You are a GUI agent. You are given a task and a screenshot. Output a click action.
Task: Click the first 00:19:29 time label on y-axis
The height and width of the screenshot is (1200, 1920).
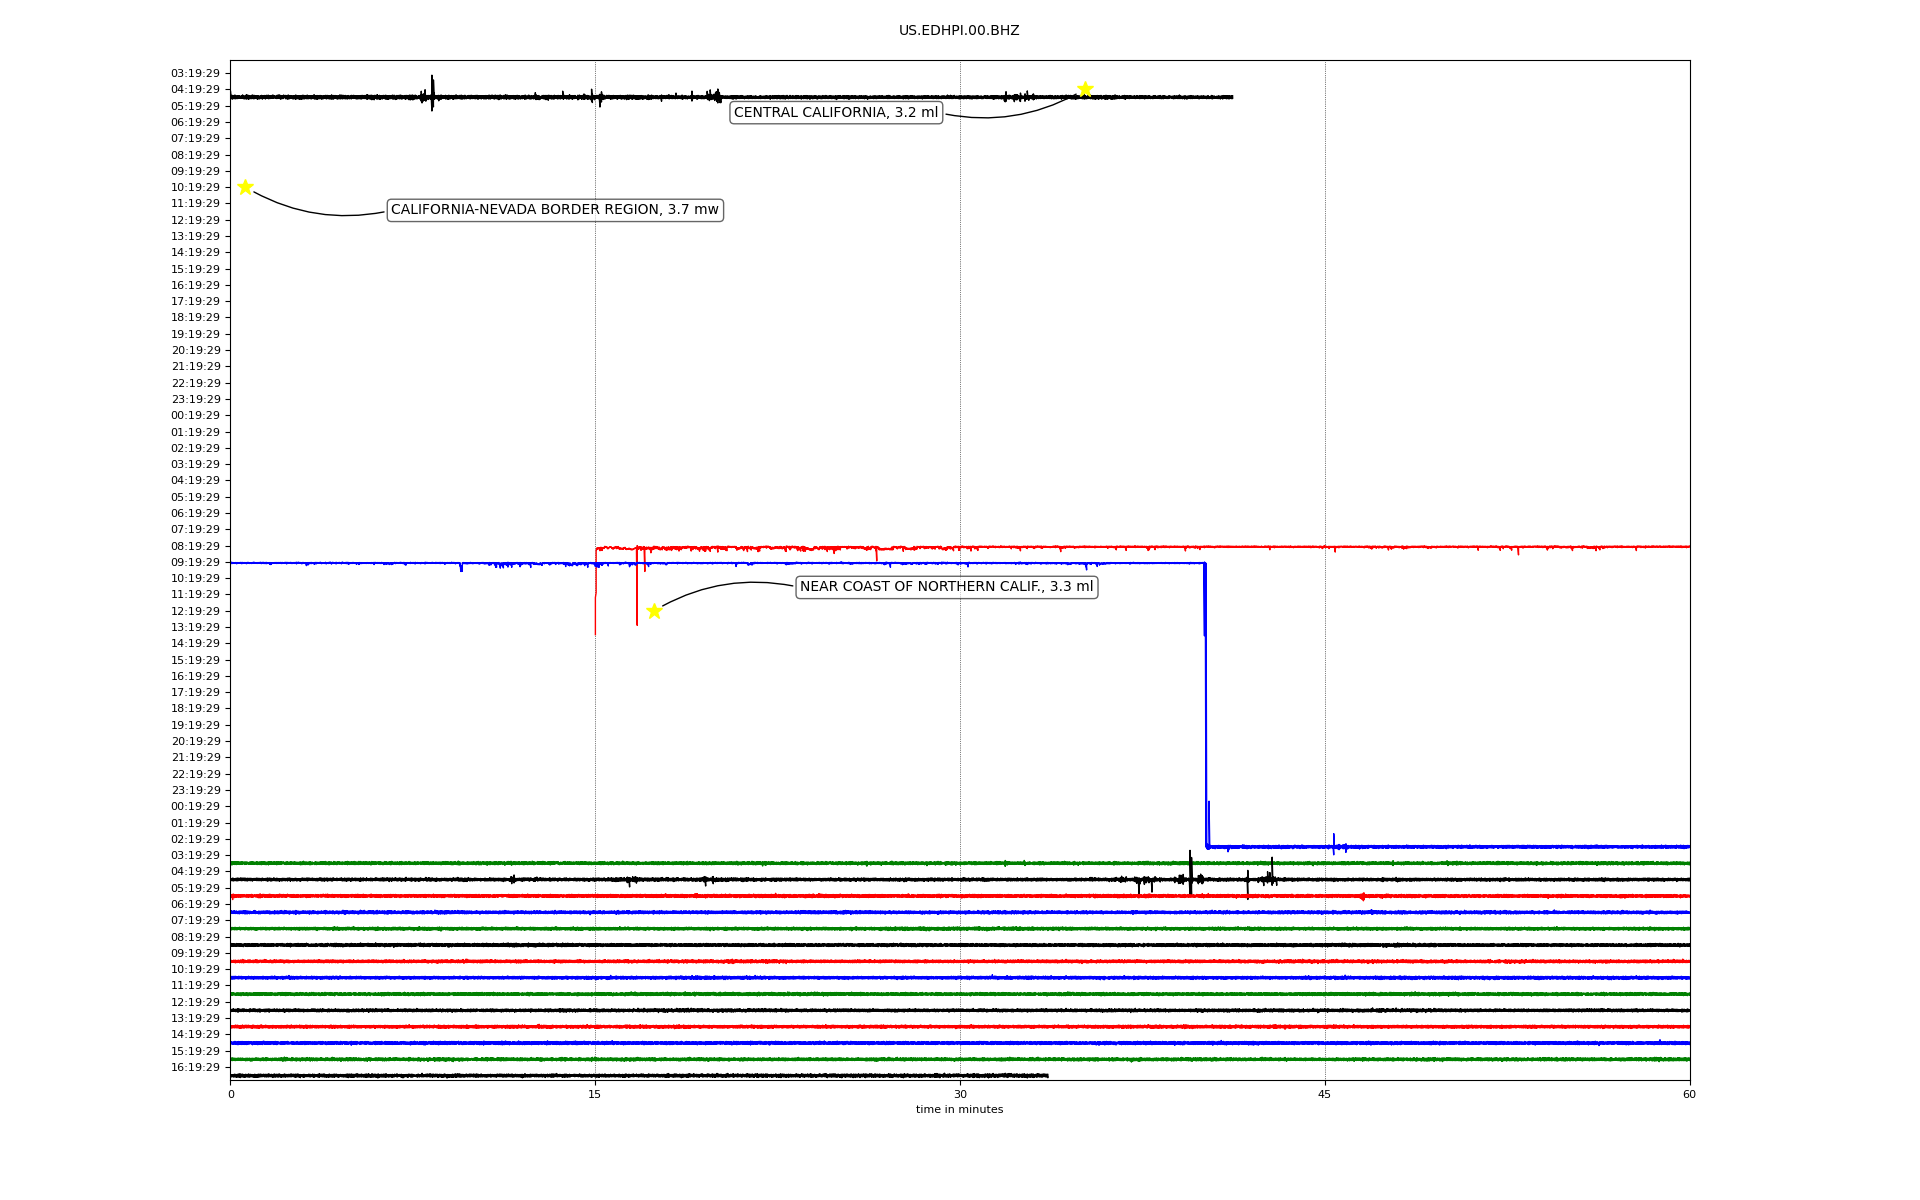[x=195, y=416]
